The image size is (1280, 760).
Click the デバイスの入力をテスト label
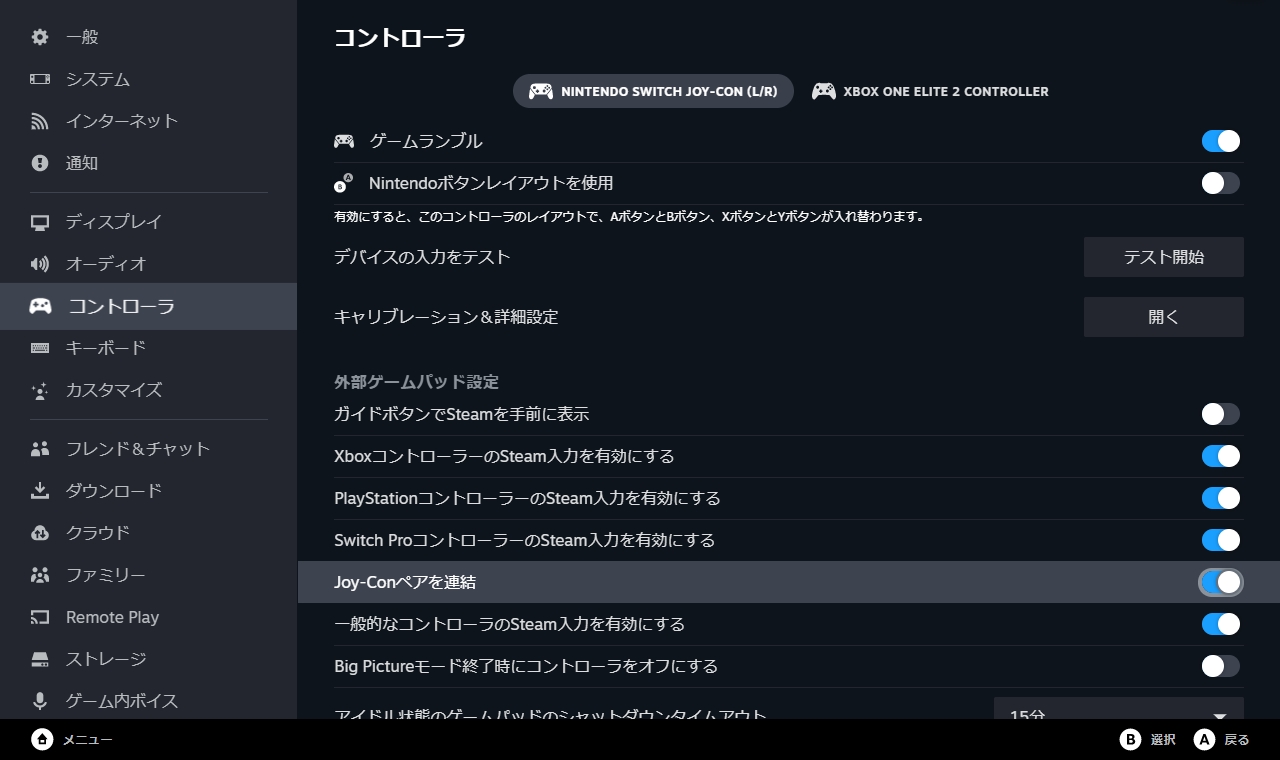pyautogui.click(x=422, y=257)
